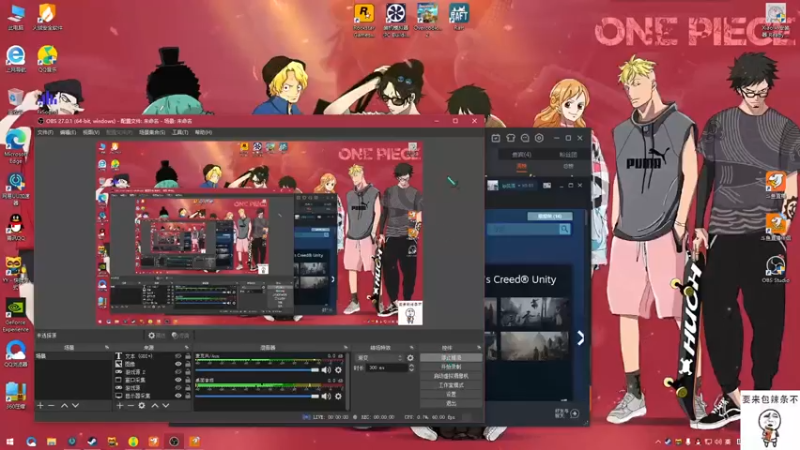Pop out the 控件 dock panel
Viewport: 800px width, 450px height.
click(479, 347)
